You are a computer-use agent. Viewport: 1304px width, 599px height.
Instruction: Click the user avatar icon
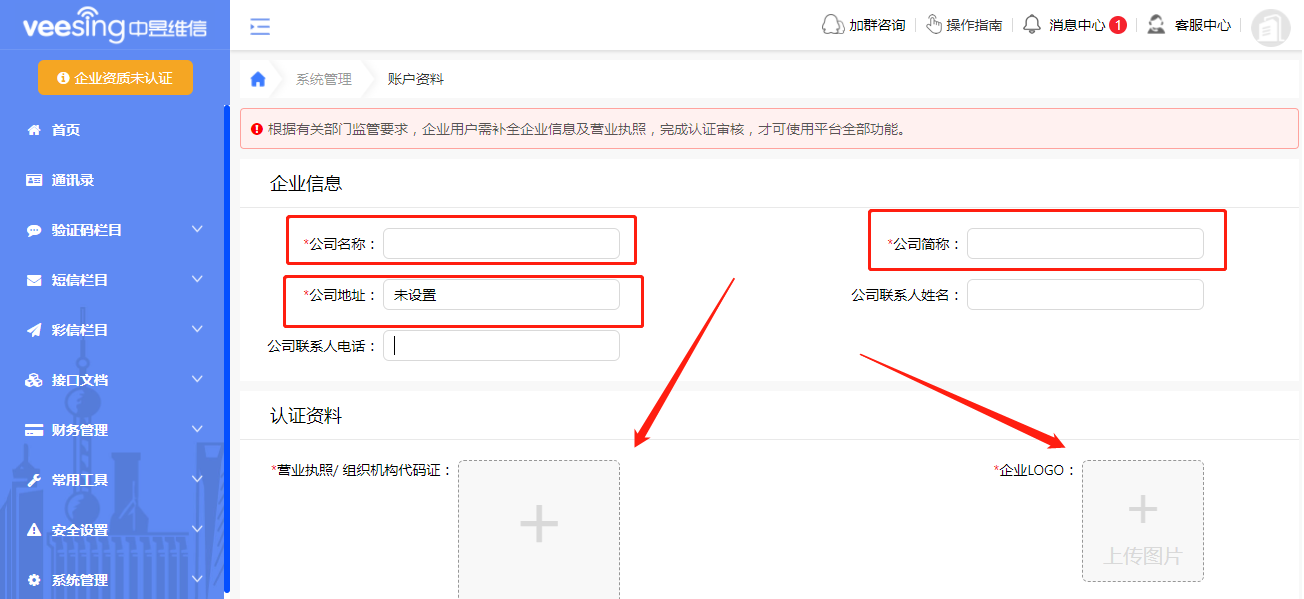(1271, 27)
